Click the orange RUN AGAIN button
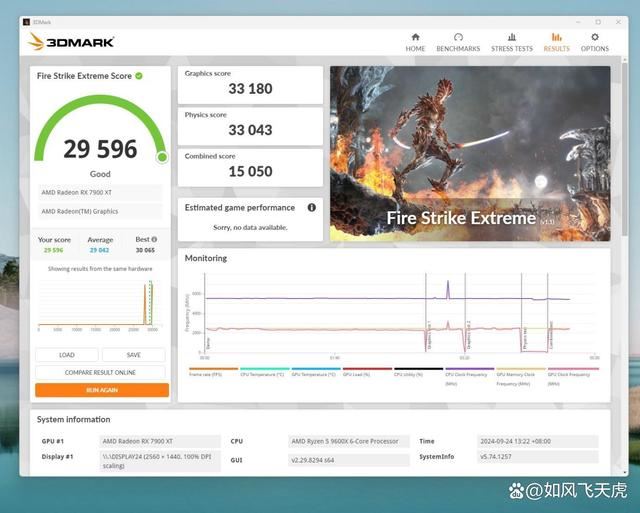 (102, 390)
